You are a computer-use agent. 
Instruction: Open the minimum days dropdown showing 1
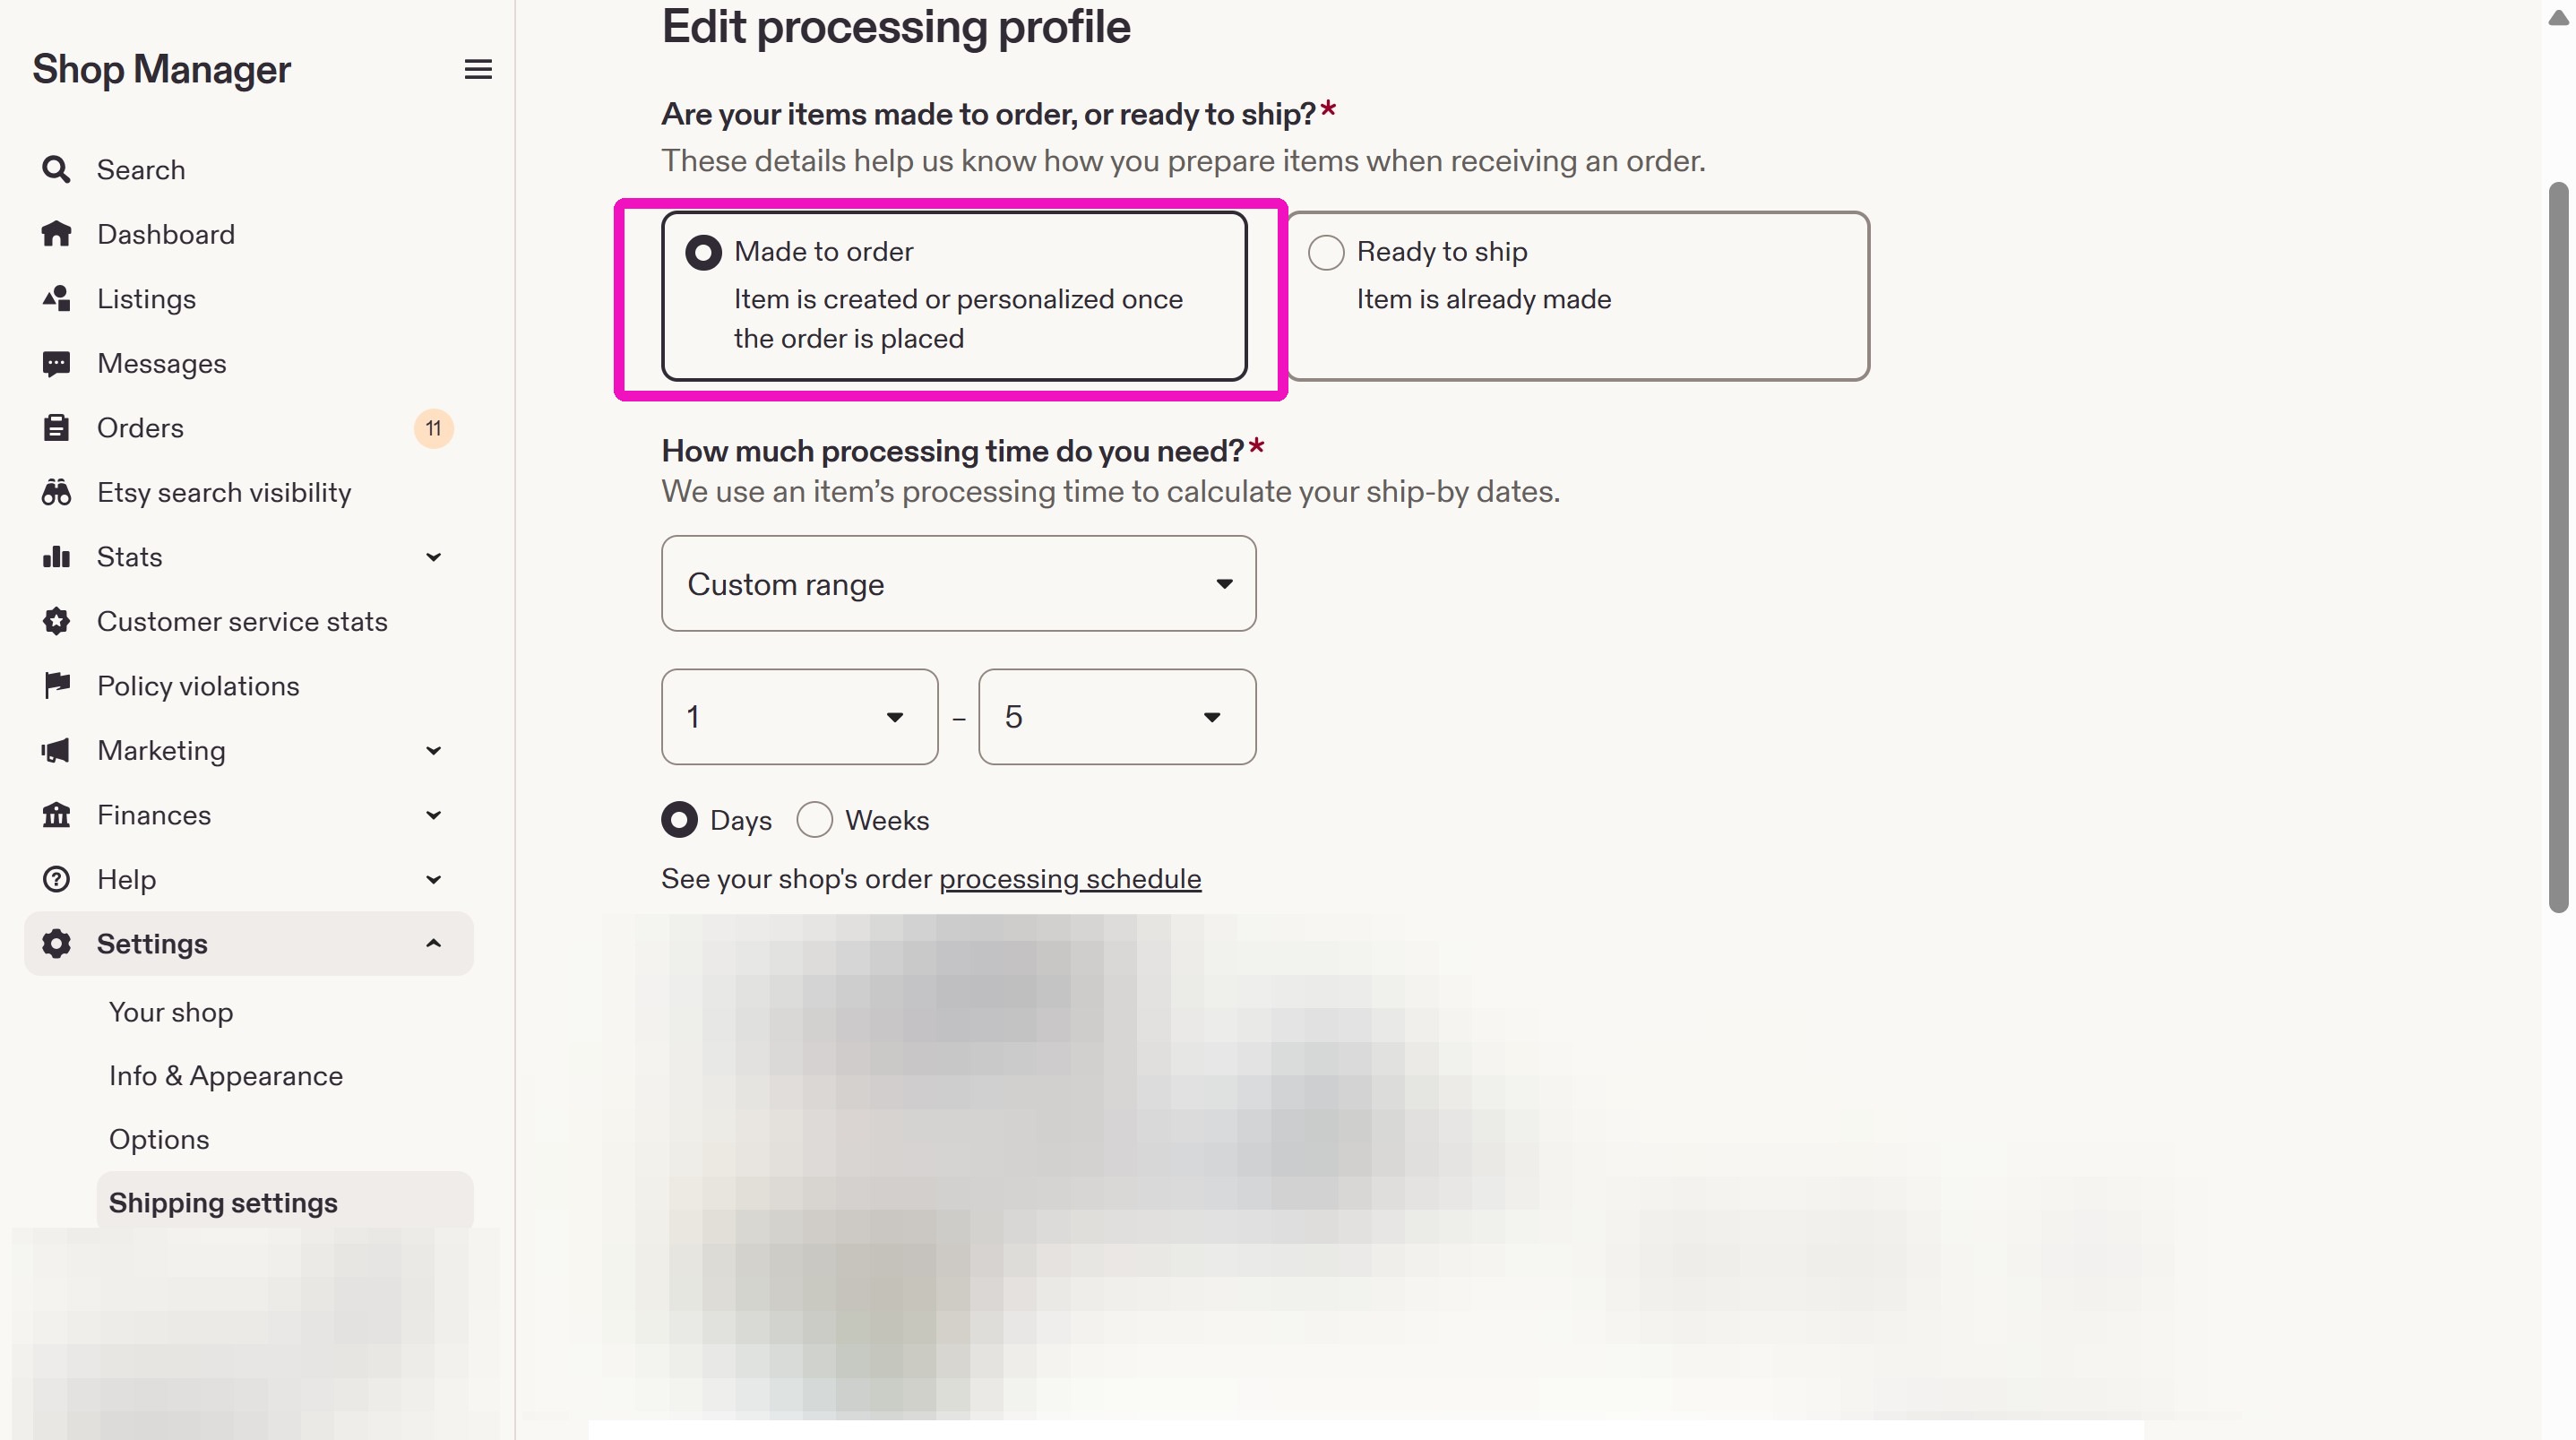pos(799,717)
